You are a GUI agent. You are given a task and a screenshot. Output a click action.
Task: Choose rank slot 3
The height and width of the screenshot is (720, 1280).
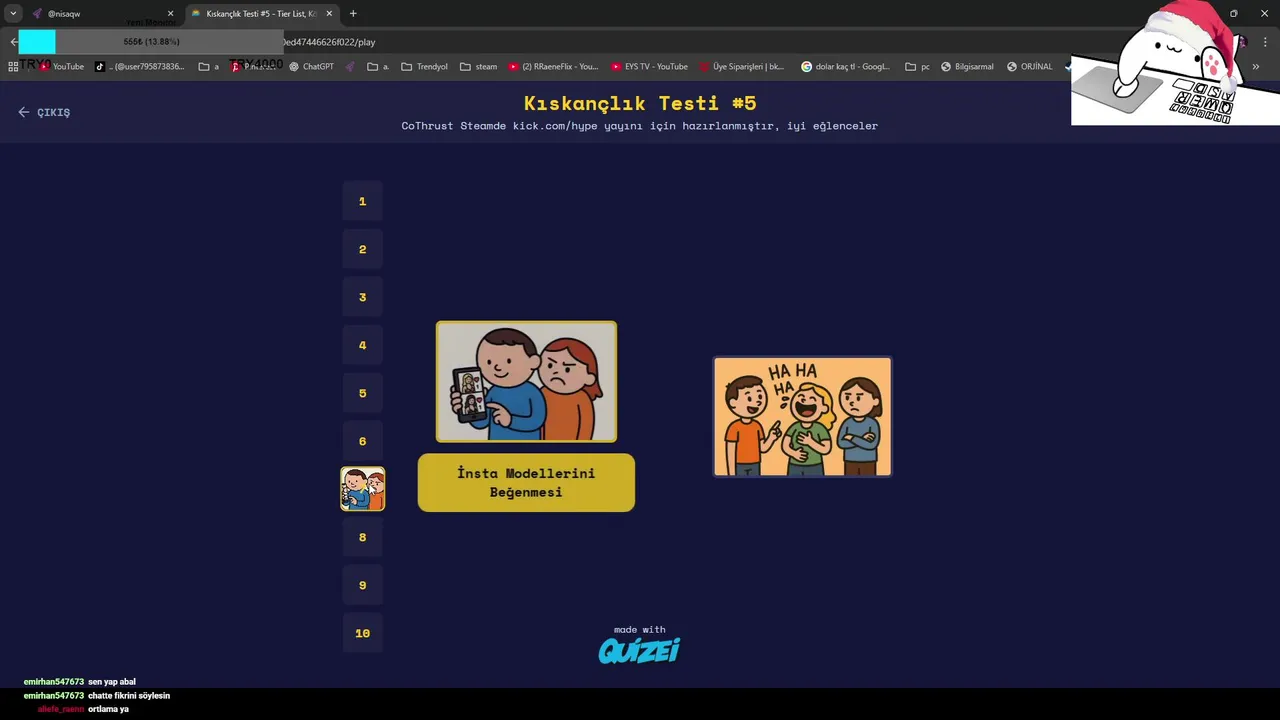point(363,297)
